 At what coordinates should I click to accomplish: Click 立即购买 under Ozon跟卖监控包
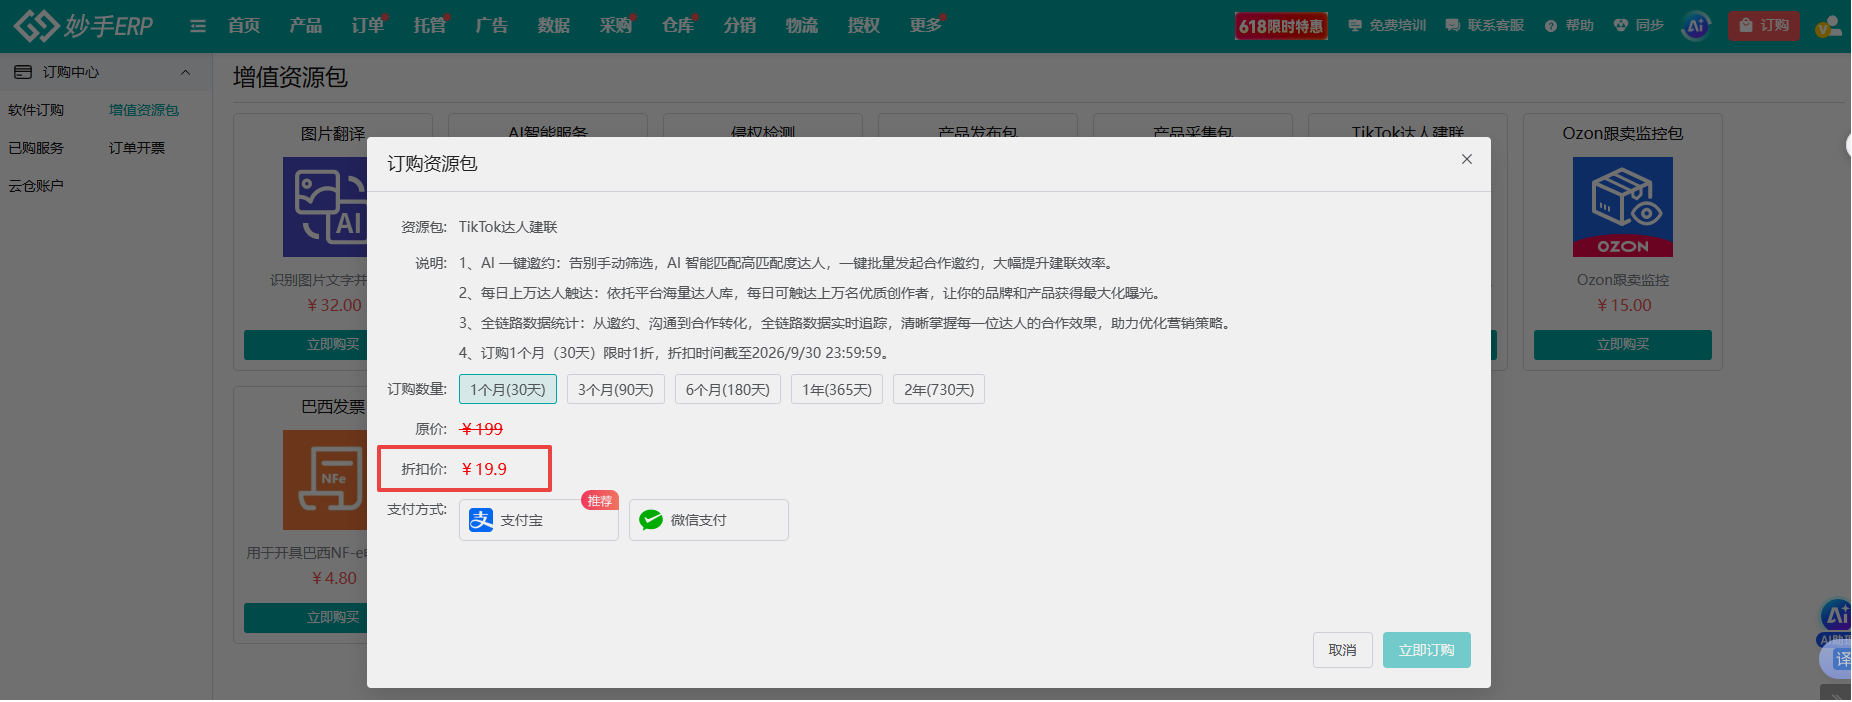(1623, 344)
